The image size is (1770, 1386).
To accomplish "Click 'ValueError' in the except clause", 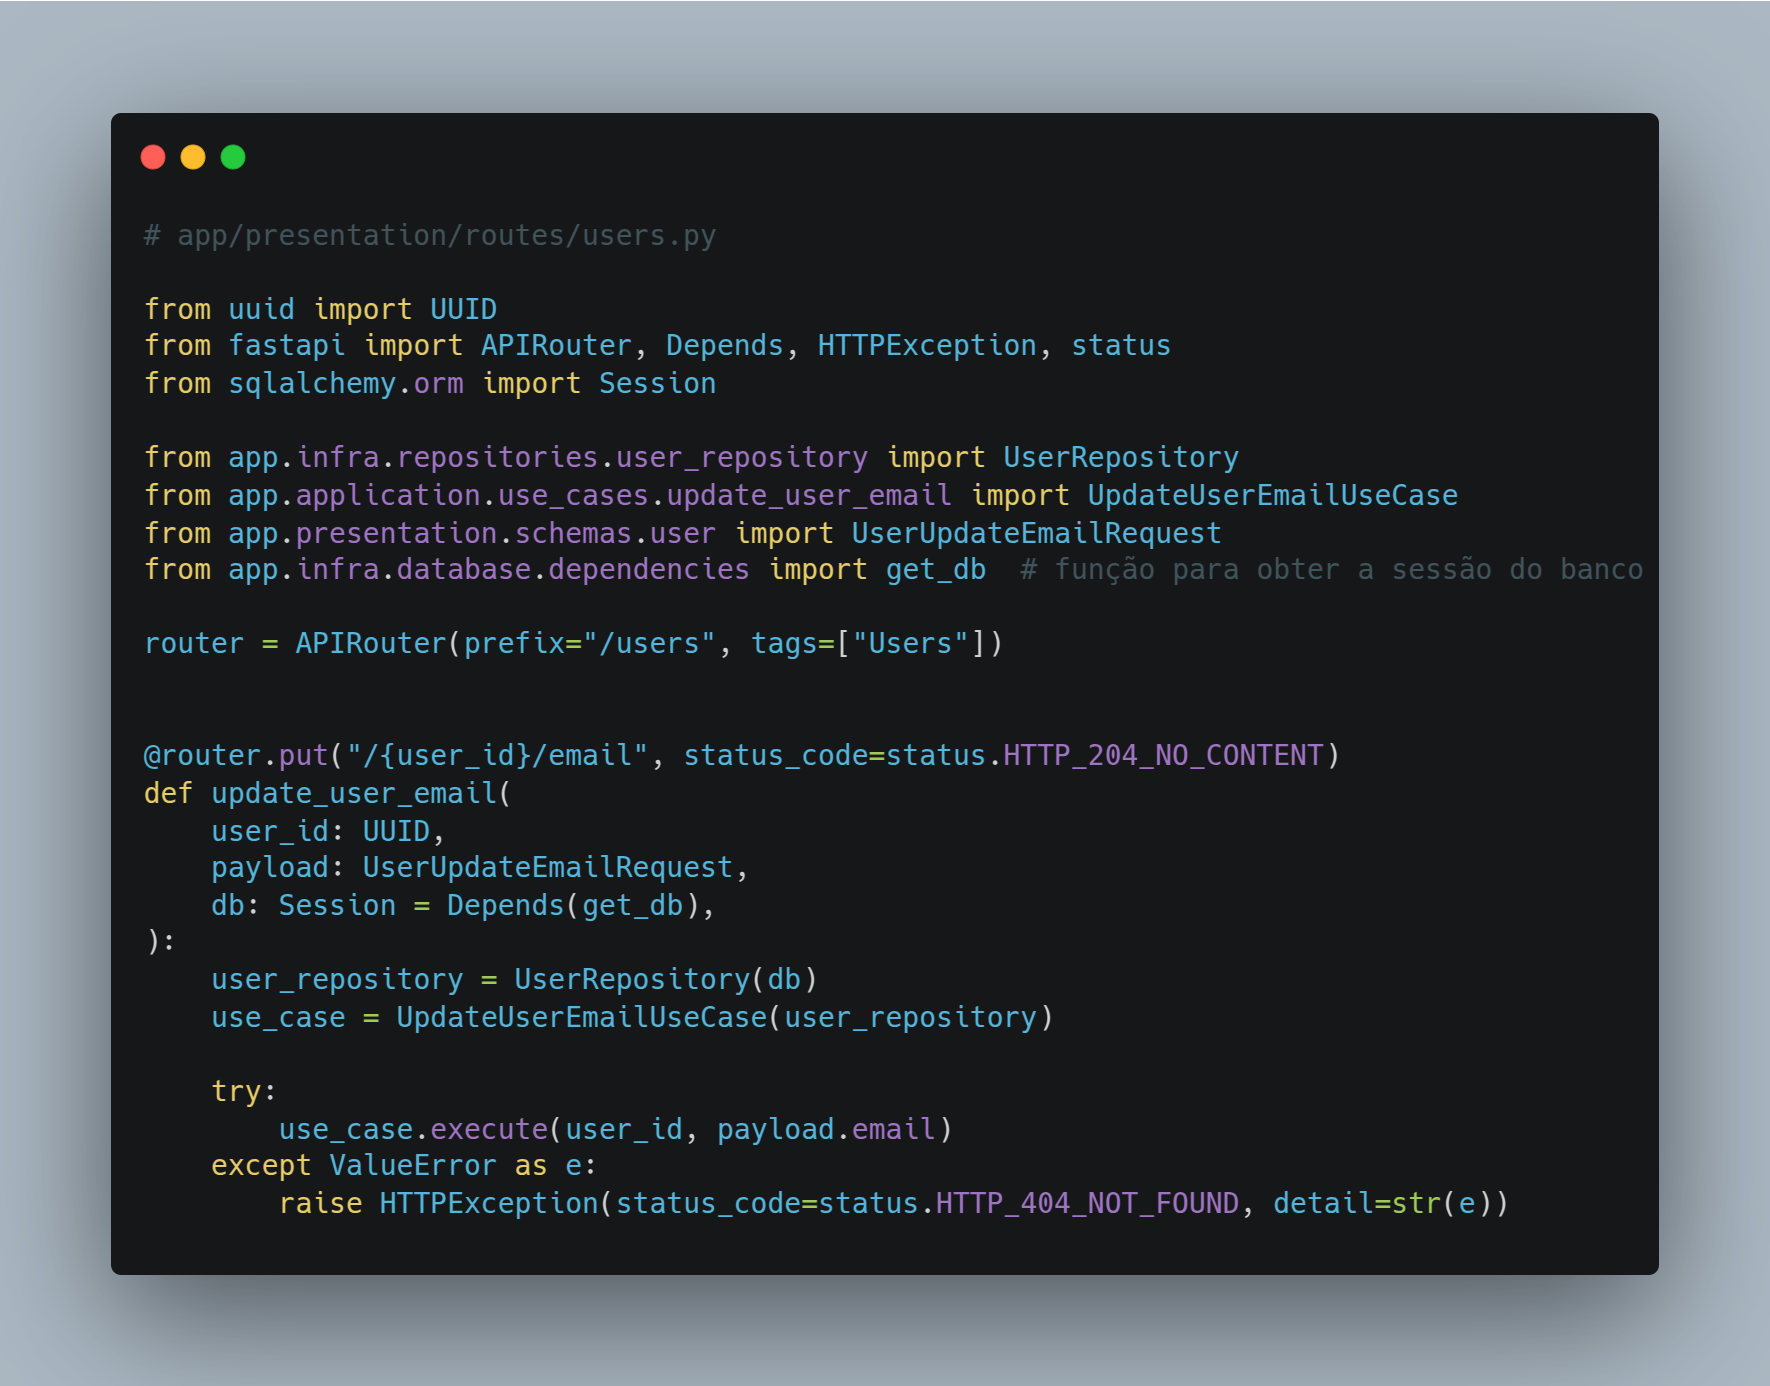I will click(413, 1165).
